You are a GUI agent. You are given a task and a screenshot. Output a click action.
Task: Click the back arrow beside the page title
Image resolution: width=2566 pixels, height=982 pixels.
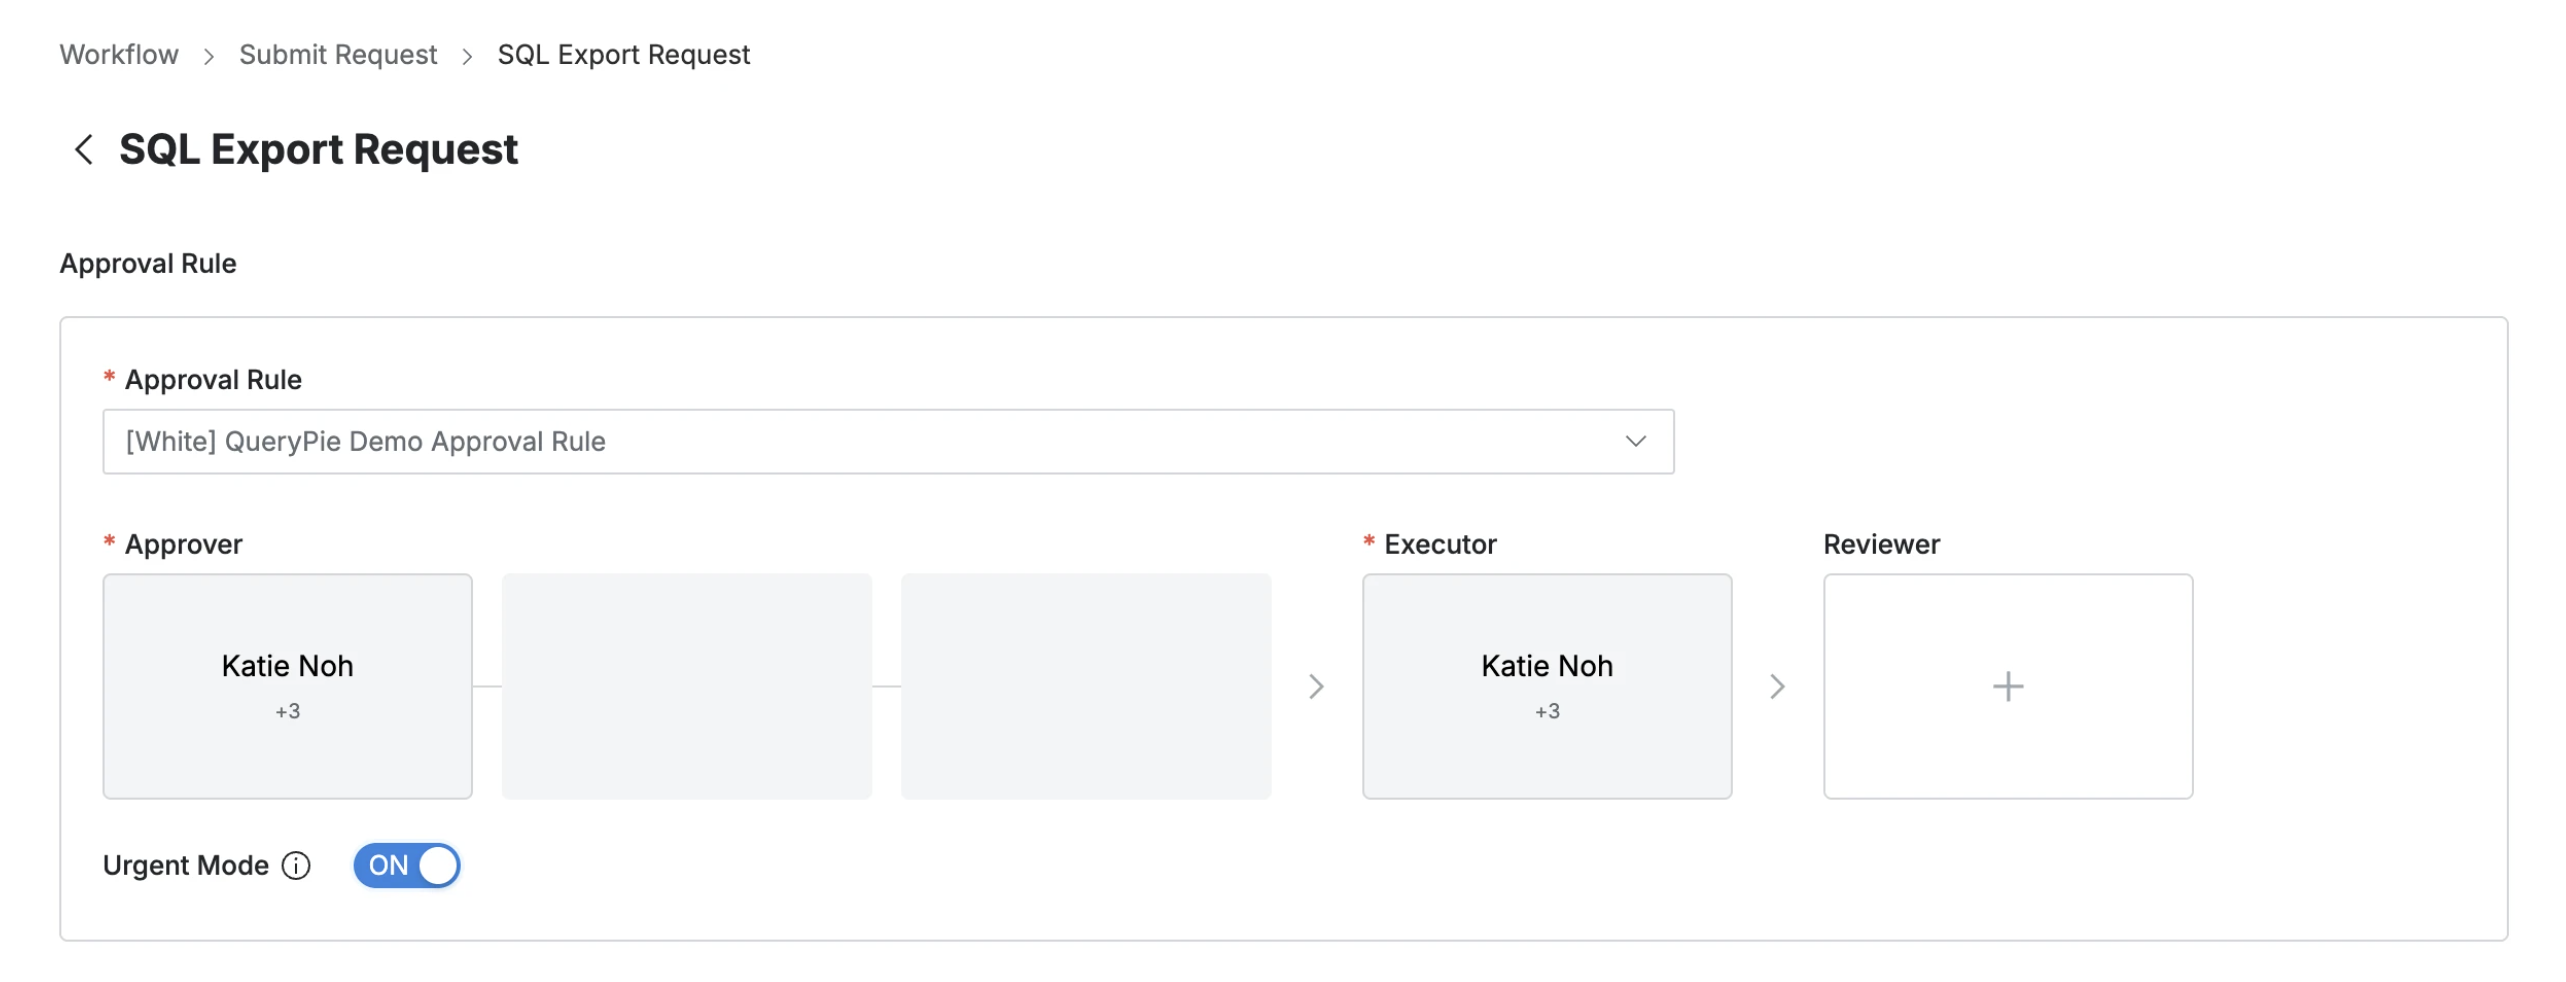84,150
